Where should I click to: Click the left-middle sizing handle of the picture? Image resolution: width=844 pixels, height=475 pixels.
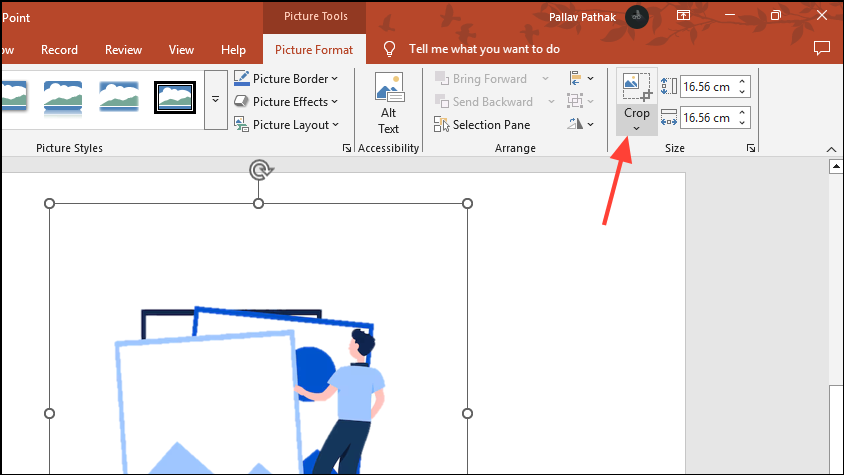click(50, 413)
